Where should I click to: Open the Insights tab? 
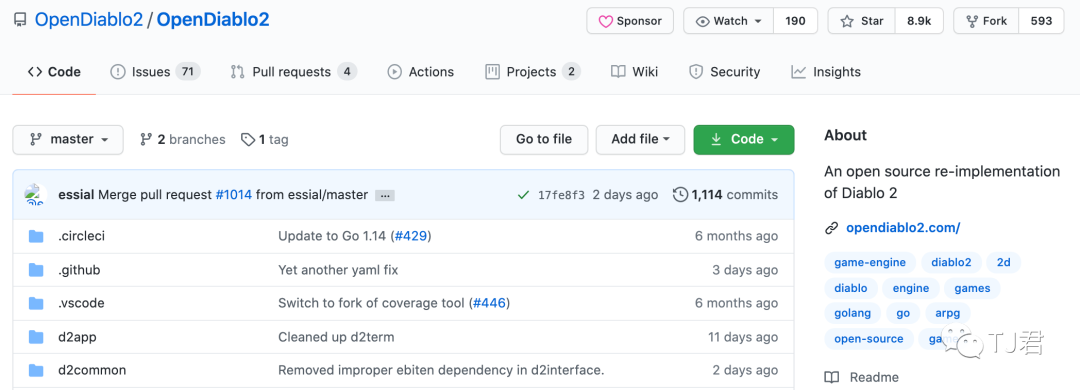(x=826, y=72)
